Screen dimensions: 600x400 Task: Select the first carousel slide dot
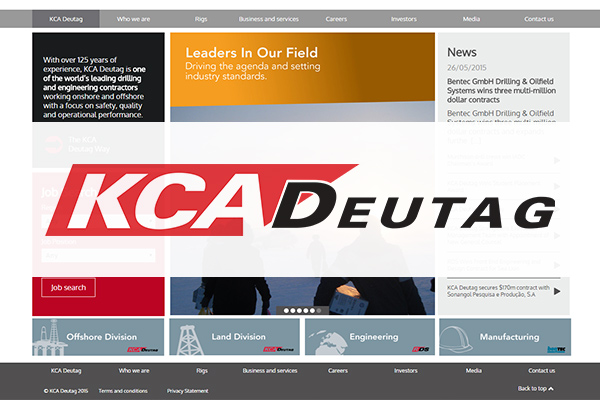(286, 310)
